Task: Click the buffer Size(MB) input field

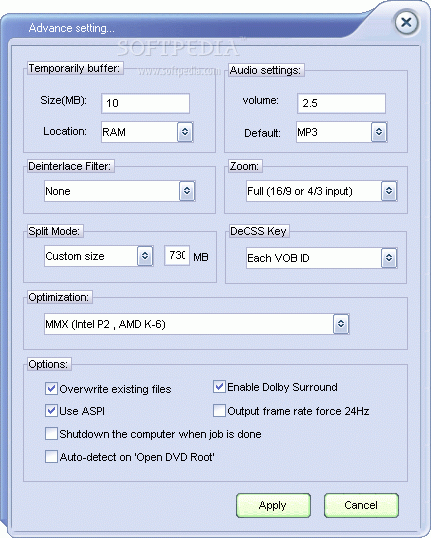Action: coord(145,103)
